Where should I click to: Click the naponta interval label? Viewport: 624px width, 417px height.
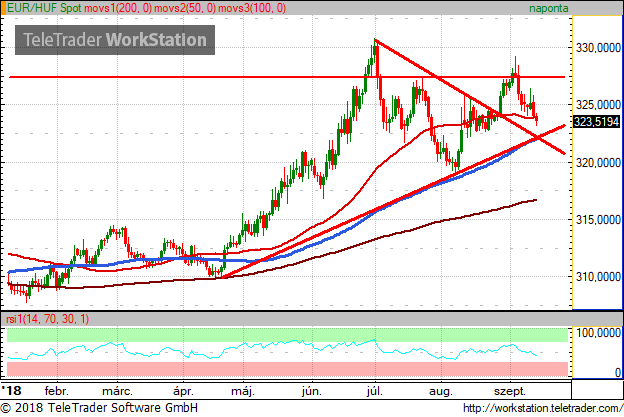pyautogui.click(x=548, y=8)
